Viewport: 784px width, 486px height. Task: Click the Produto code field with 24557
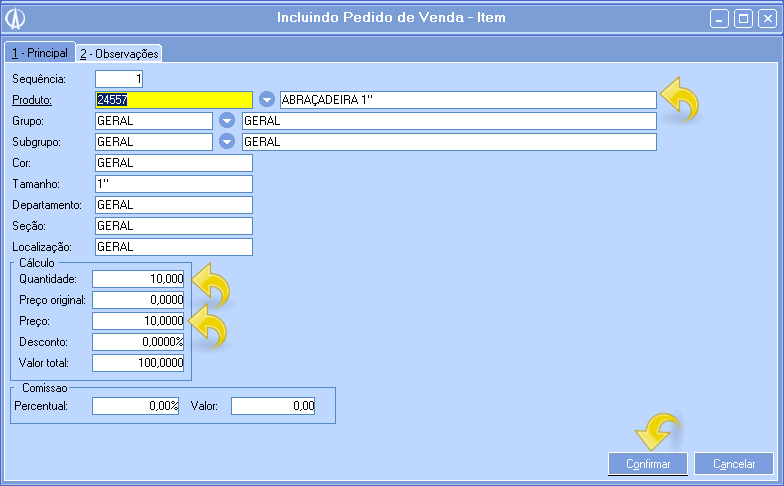(173, 100)
